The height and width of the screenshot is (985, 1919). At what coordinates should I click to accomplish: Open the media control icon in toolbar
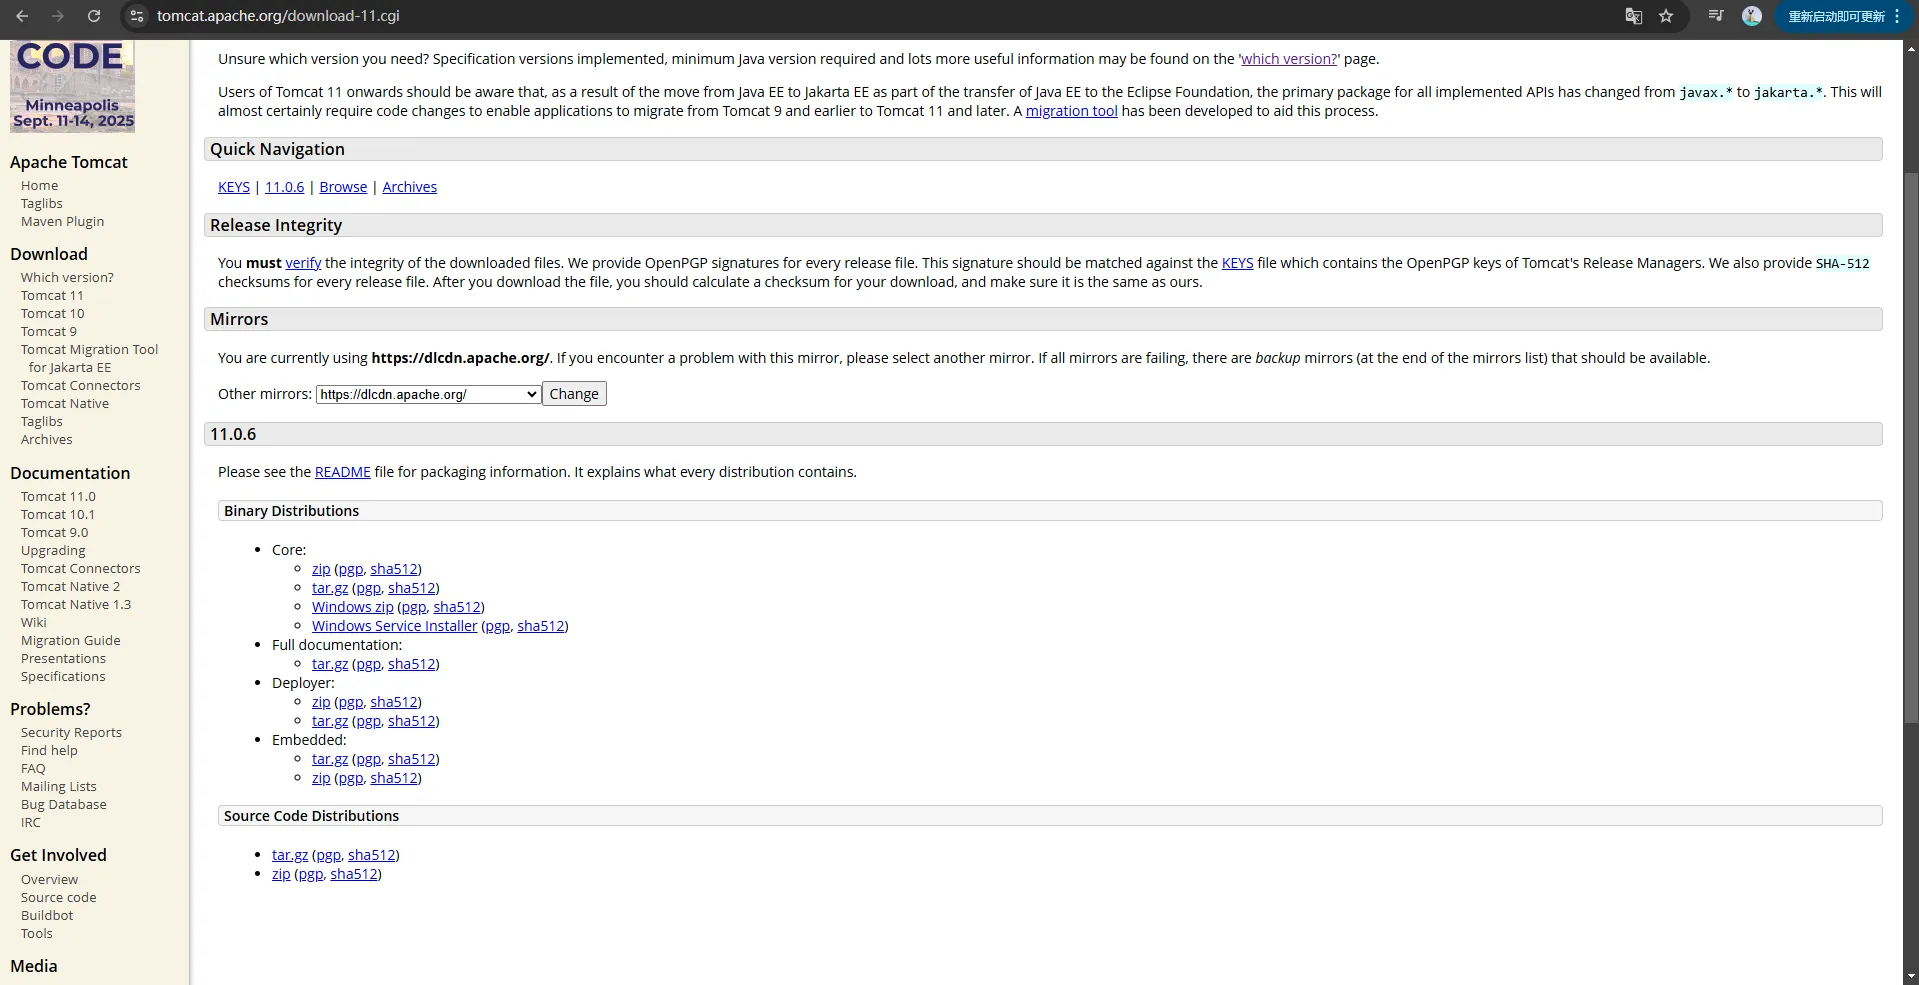[x=1716, y=16]
